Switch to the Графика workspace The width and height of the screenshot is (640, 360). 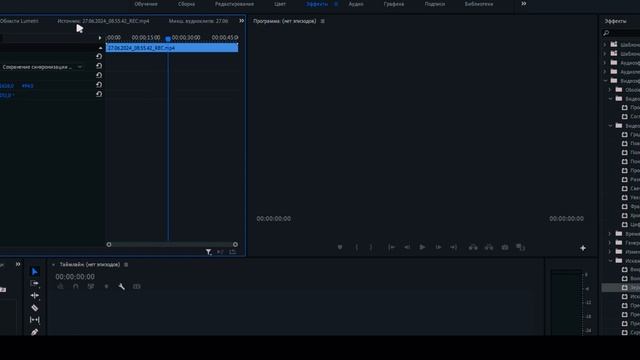[x=393, y=4]
